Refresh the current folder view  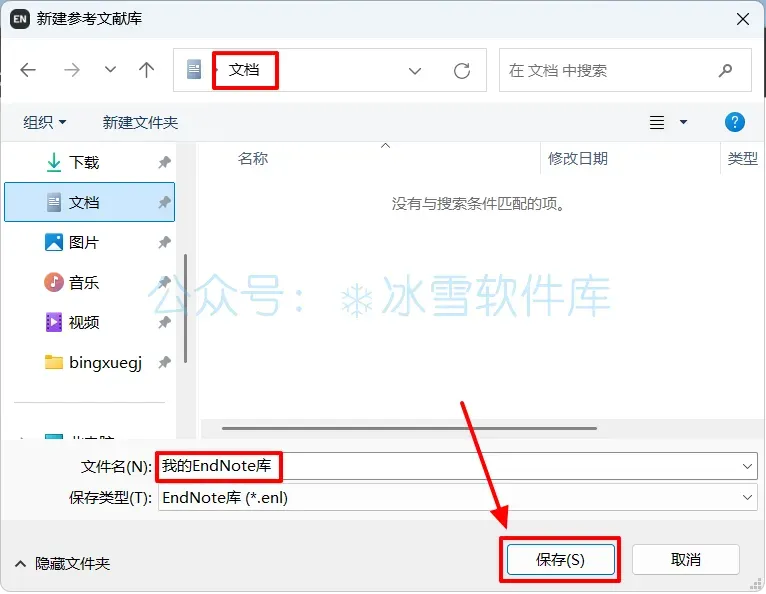[462, 71]
